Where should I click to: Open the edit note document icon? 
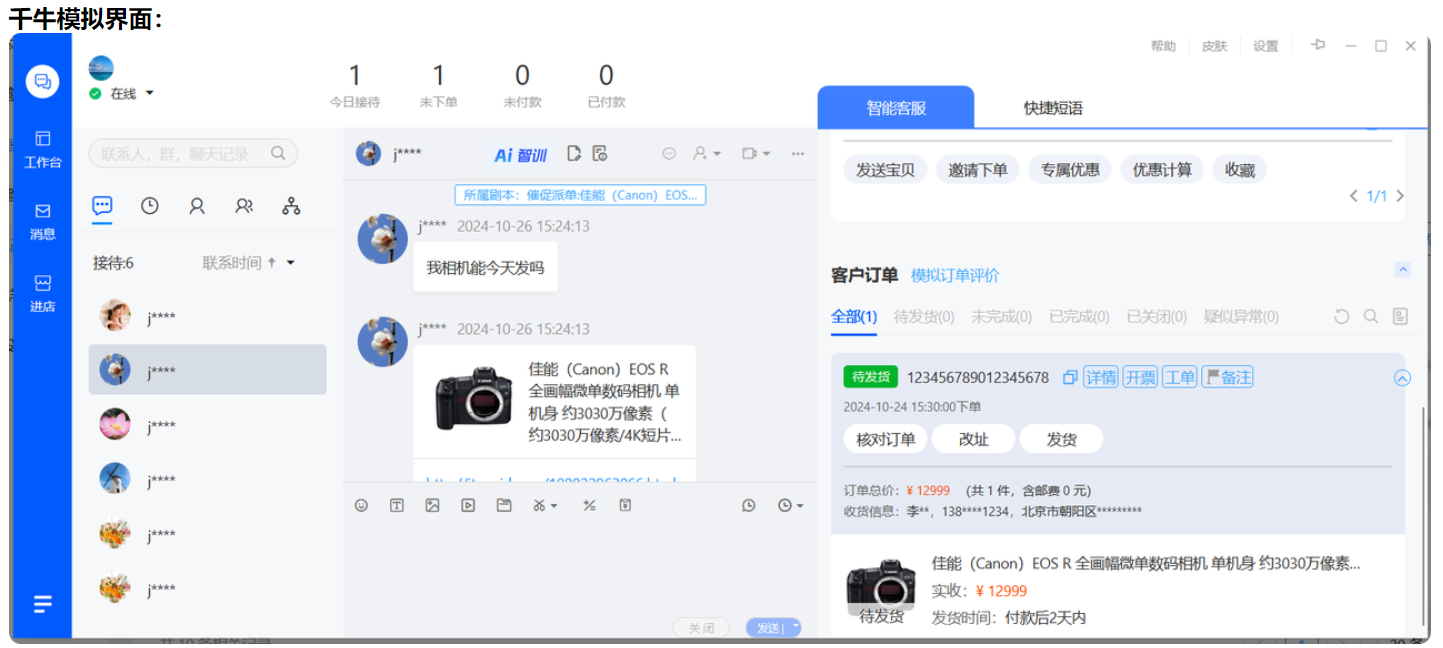pyautogui.click(x=574, y=153)
